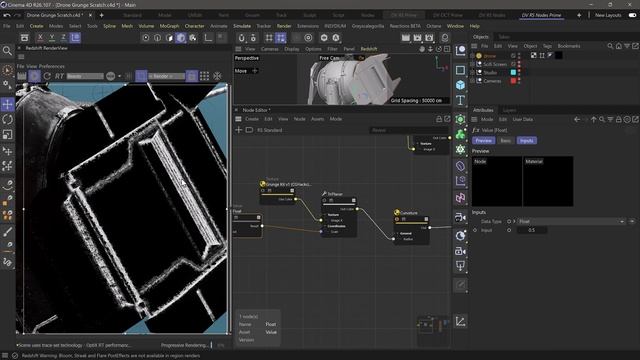
Task: Expand the Studio object row
Action: tap(472, 73)
